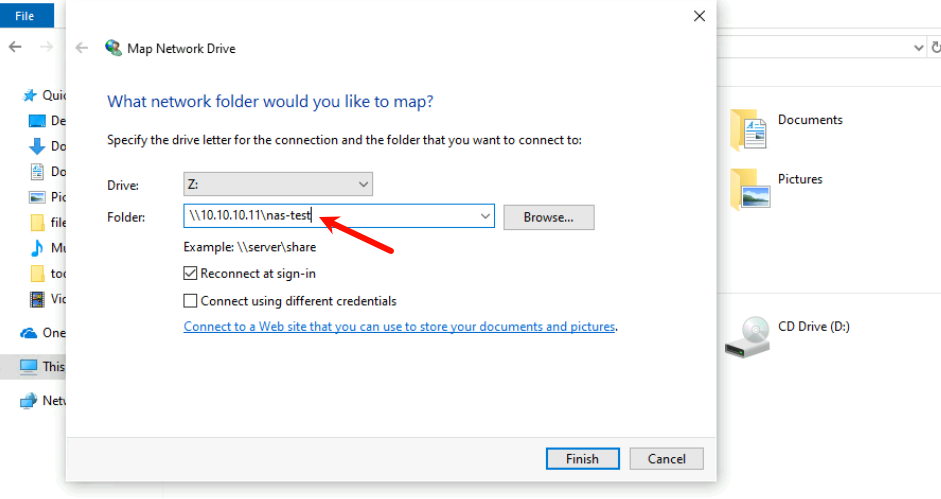Select the CD Drive (D:) icon

748,336
